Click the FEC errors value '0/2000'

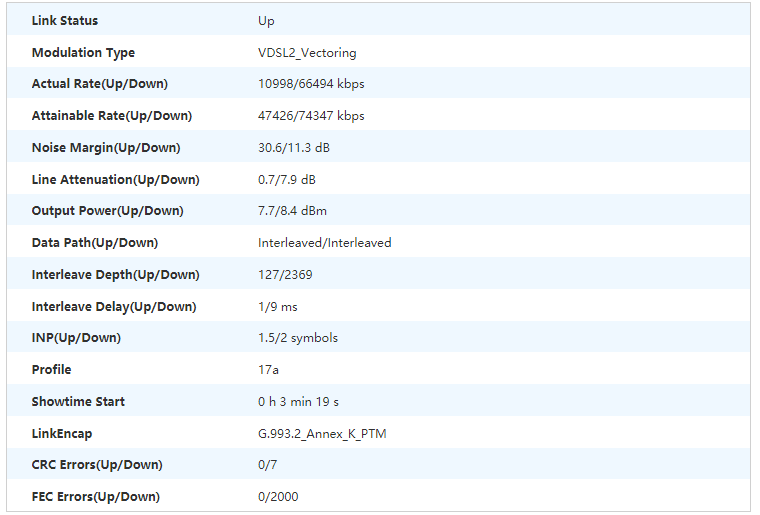[278, 497]
